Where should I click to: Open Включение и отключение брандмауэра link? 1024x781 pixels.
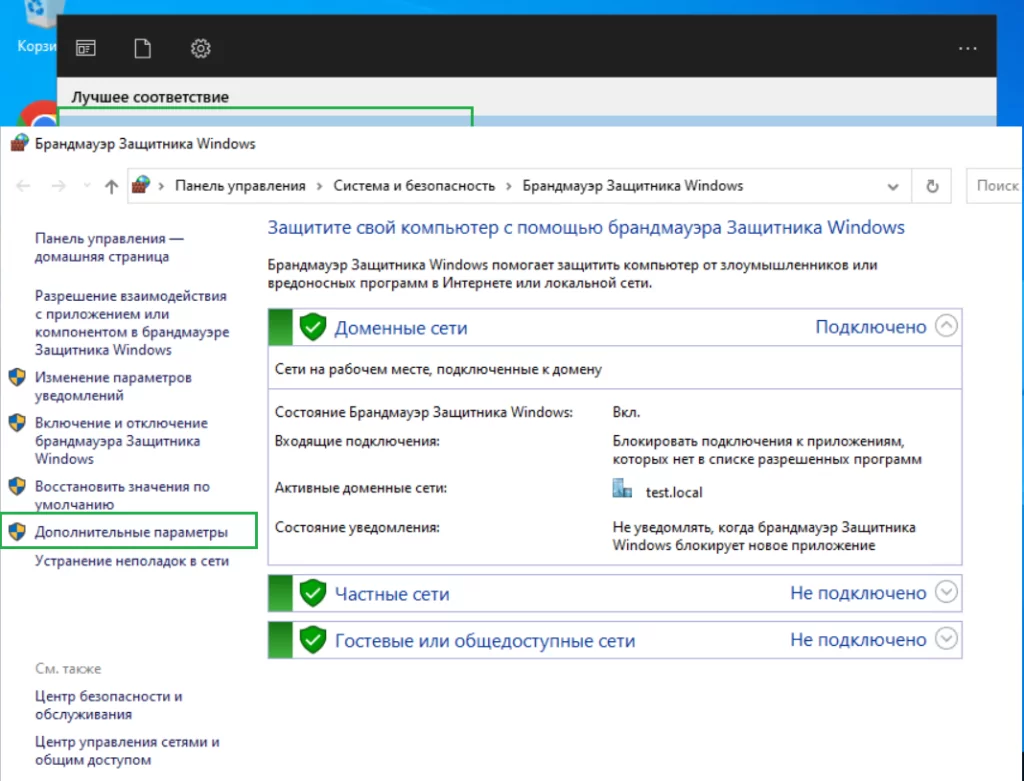[121, 441]
